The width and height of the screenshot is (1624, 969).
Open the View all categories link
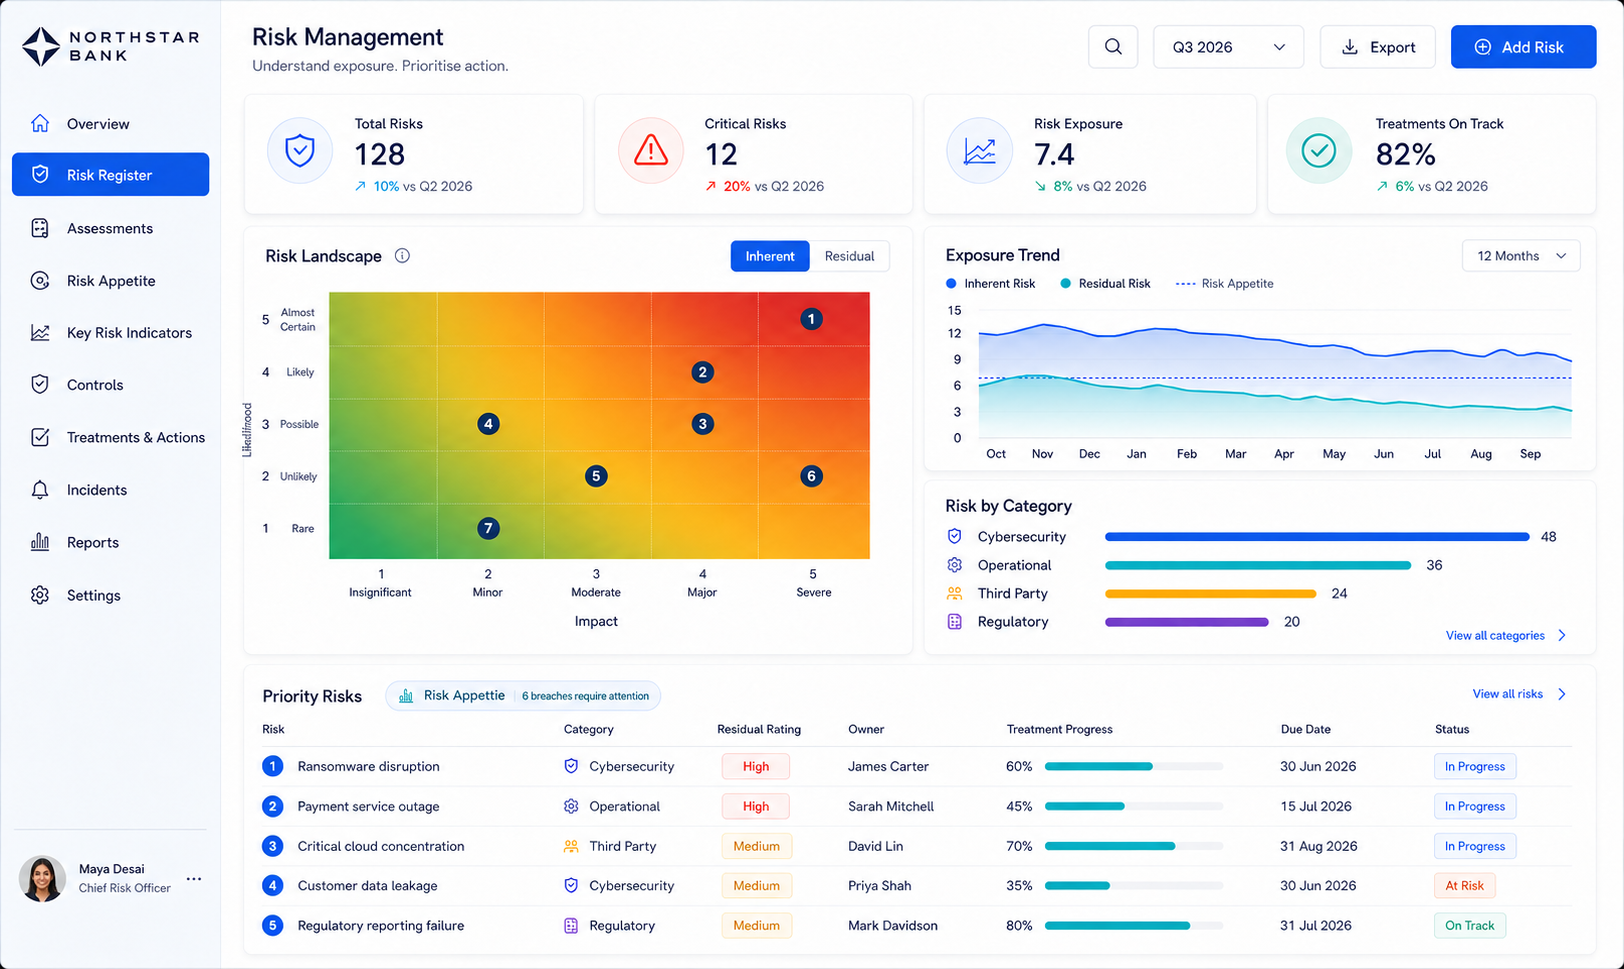pyautogui.click(x=1495, y=636)
